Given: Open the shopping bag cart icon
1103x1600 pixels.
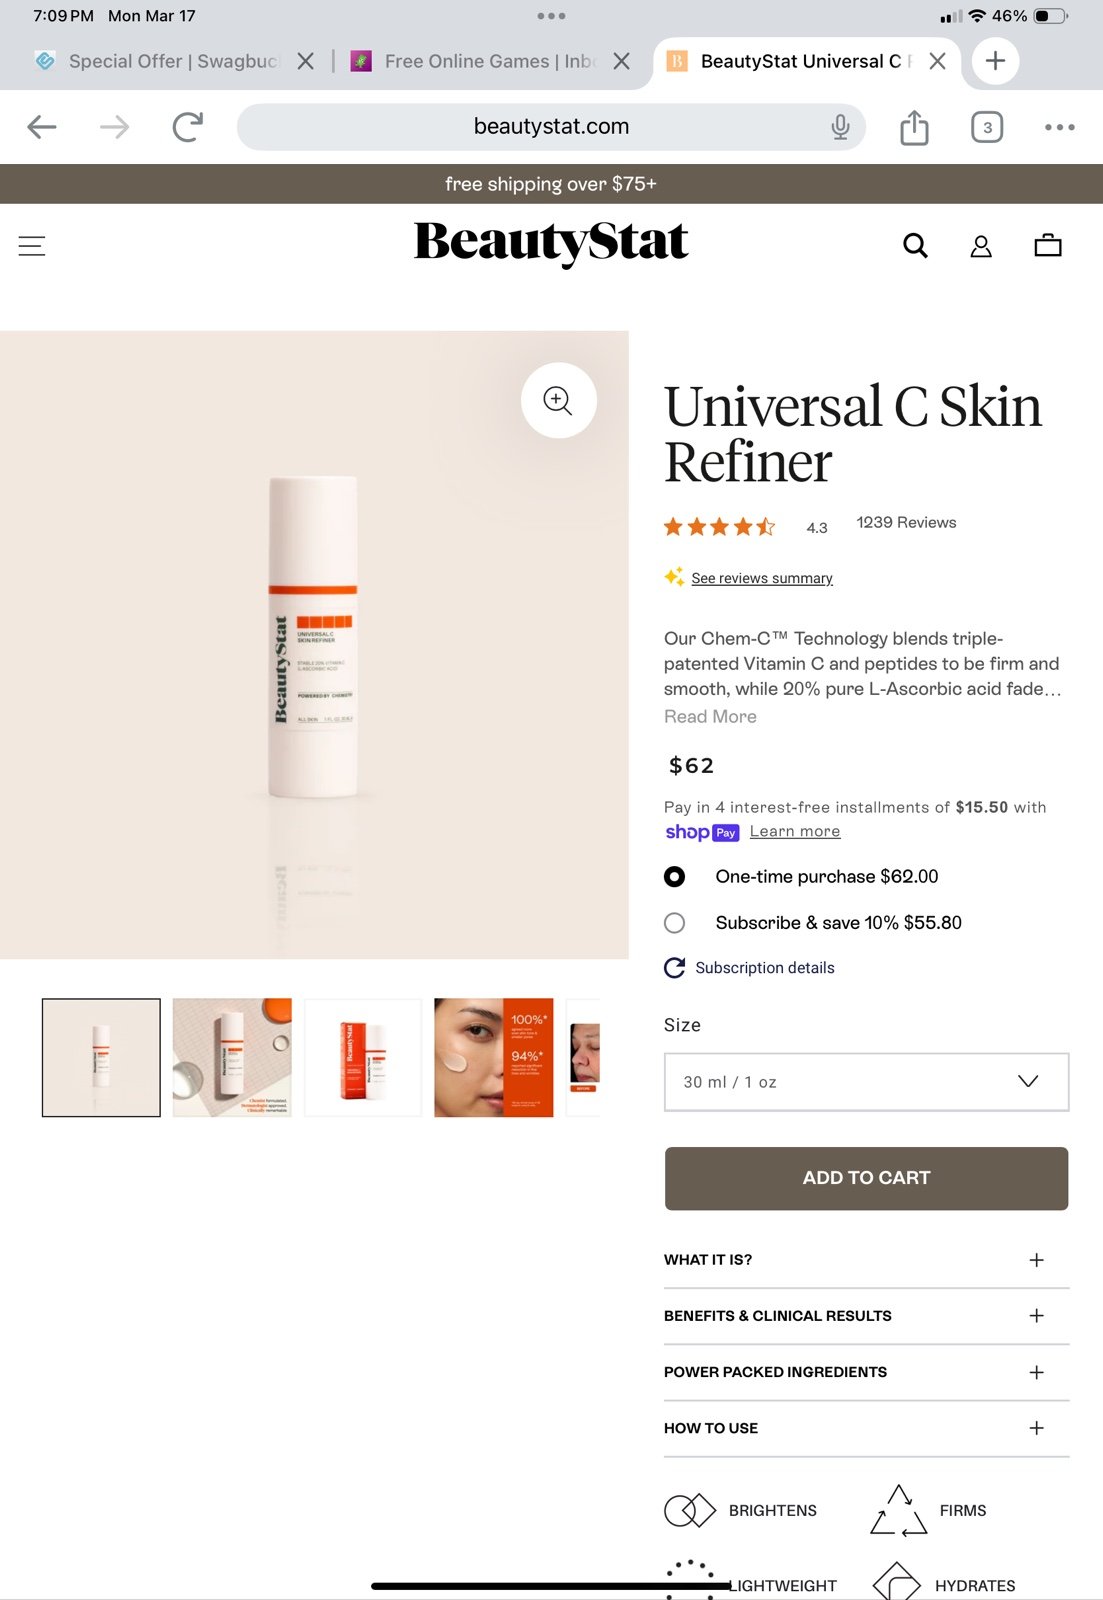Looking at the screenshot, I should (x=1048, y=246).
